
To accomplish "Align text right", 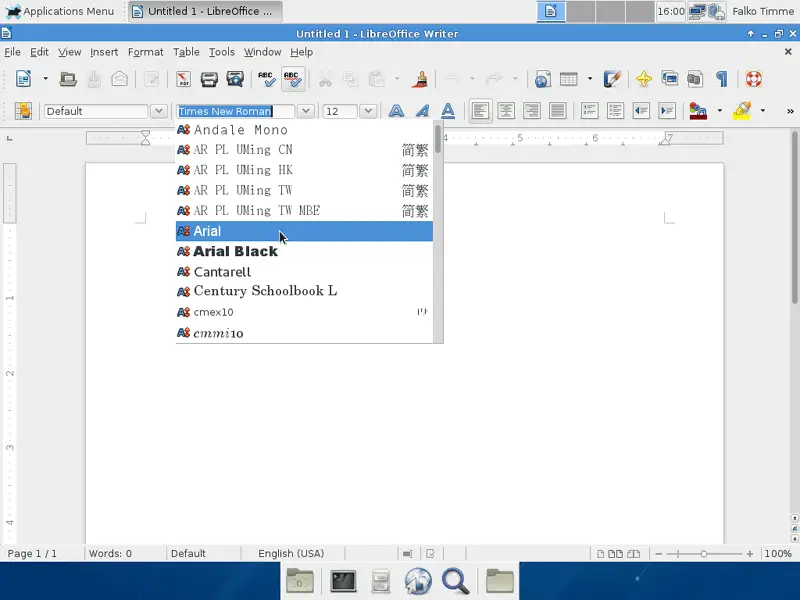I will 532,111.
